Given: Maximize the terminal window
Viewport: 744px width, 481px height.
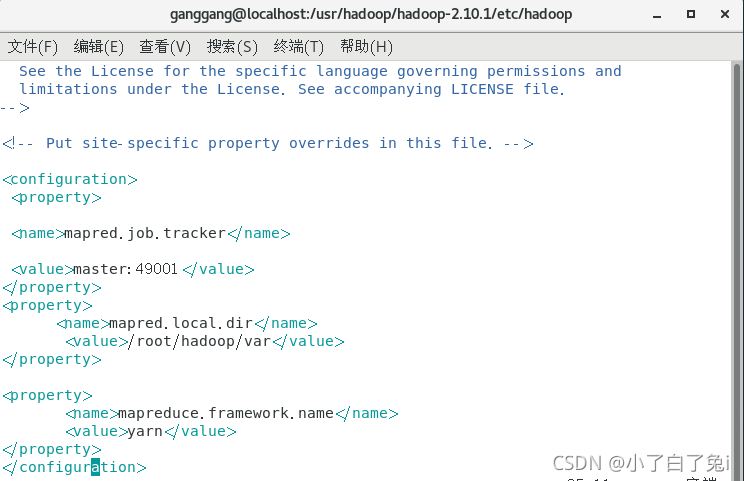Looking at the screenshot, I should tap(691, 14).
